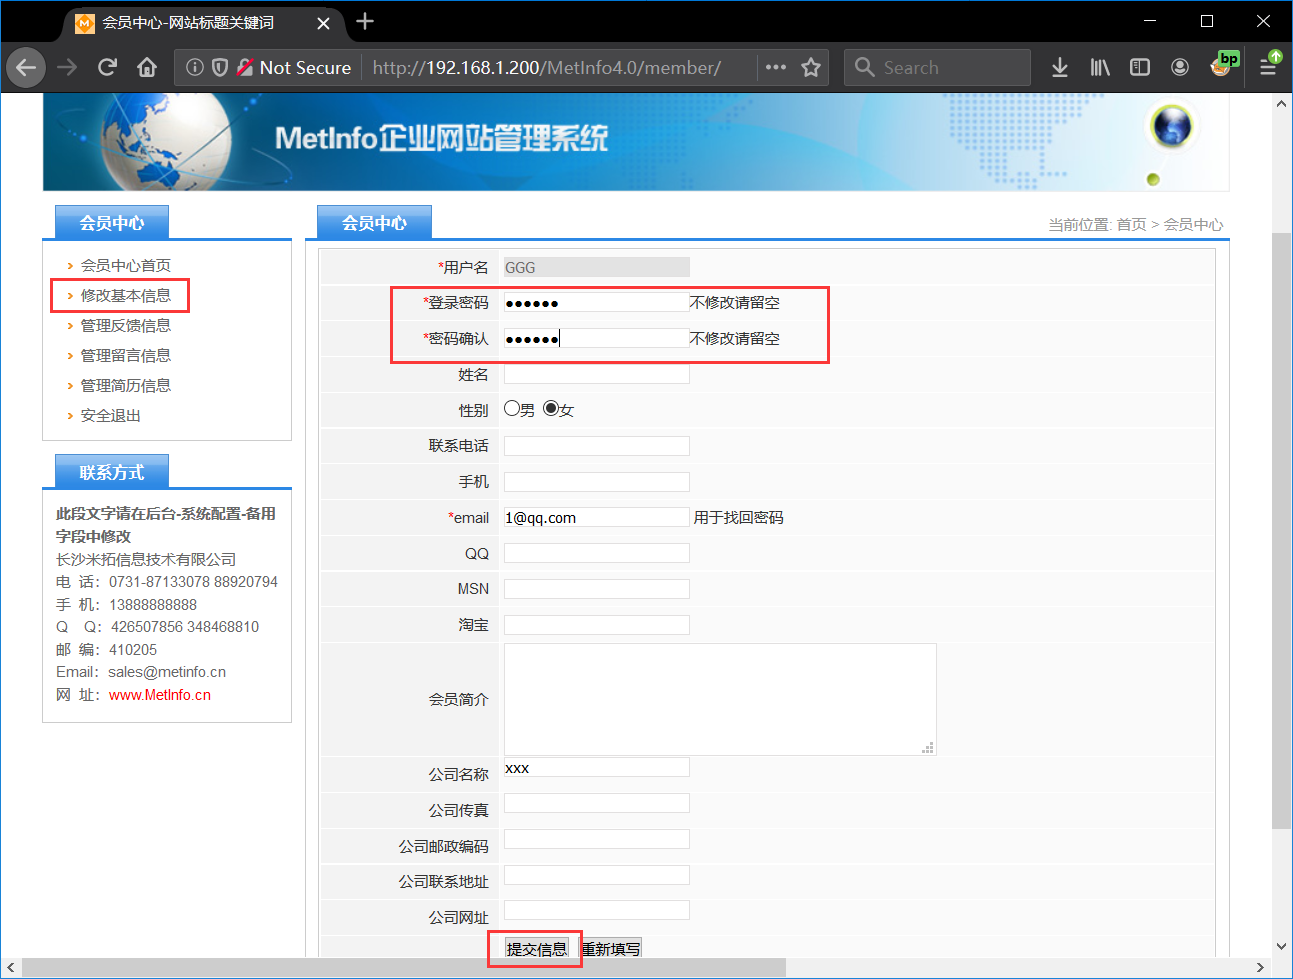
Task: Focus the 登录密码 password field
Action: pos(596,302)
